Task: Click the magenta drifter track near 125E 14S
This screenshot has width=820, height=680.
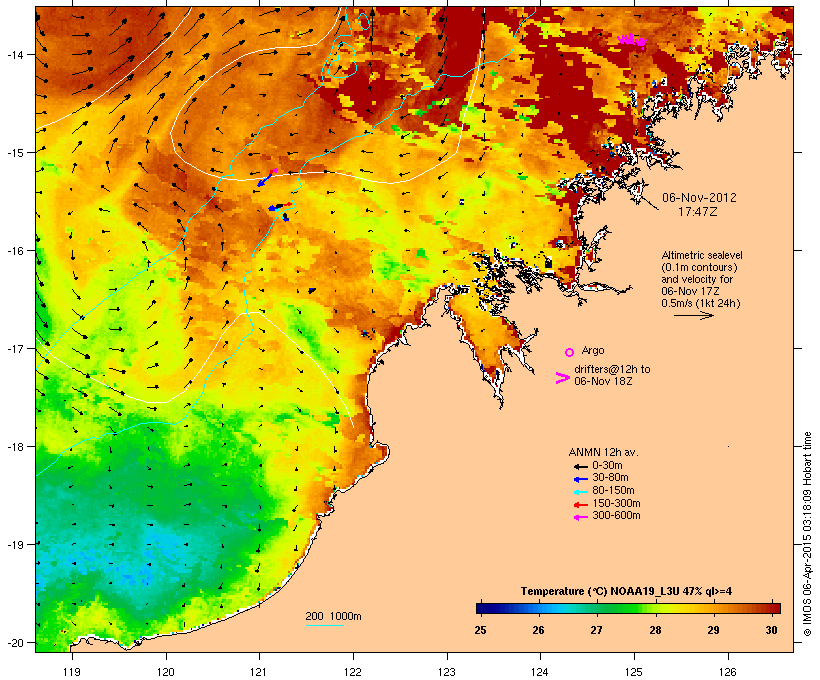Action: point(632,40)
